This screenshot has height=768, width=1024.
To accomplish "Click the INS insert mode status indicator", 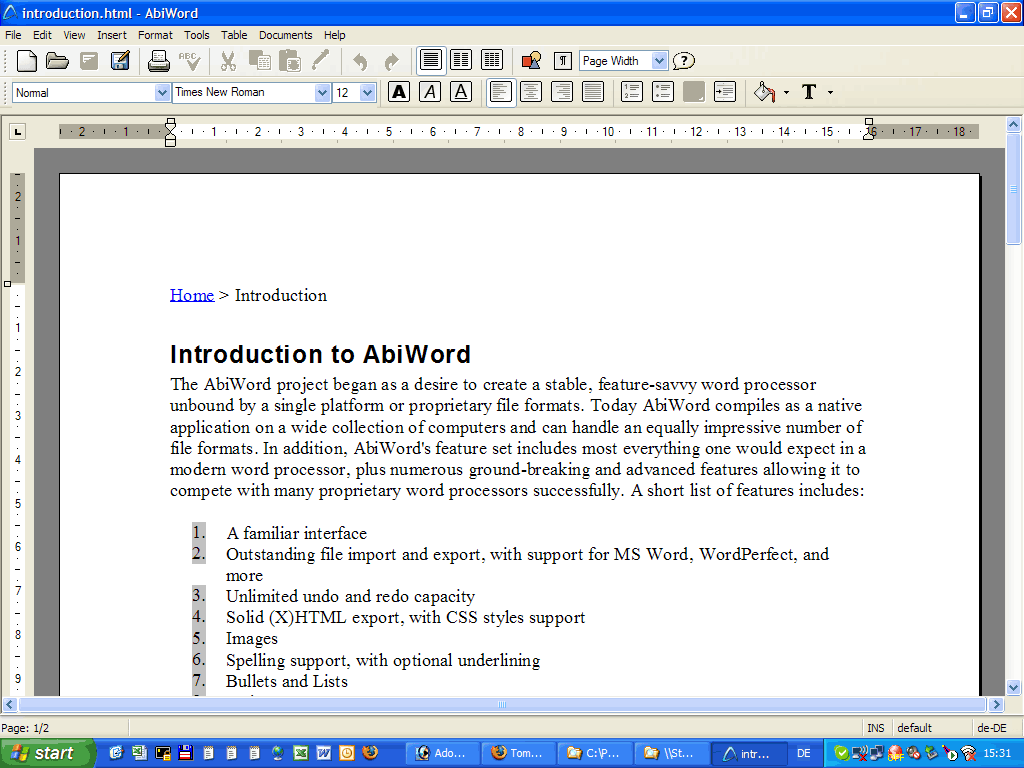I will (x=876, y=728).
